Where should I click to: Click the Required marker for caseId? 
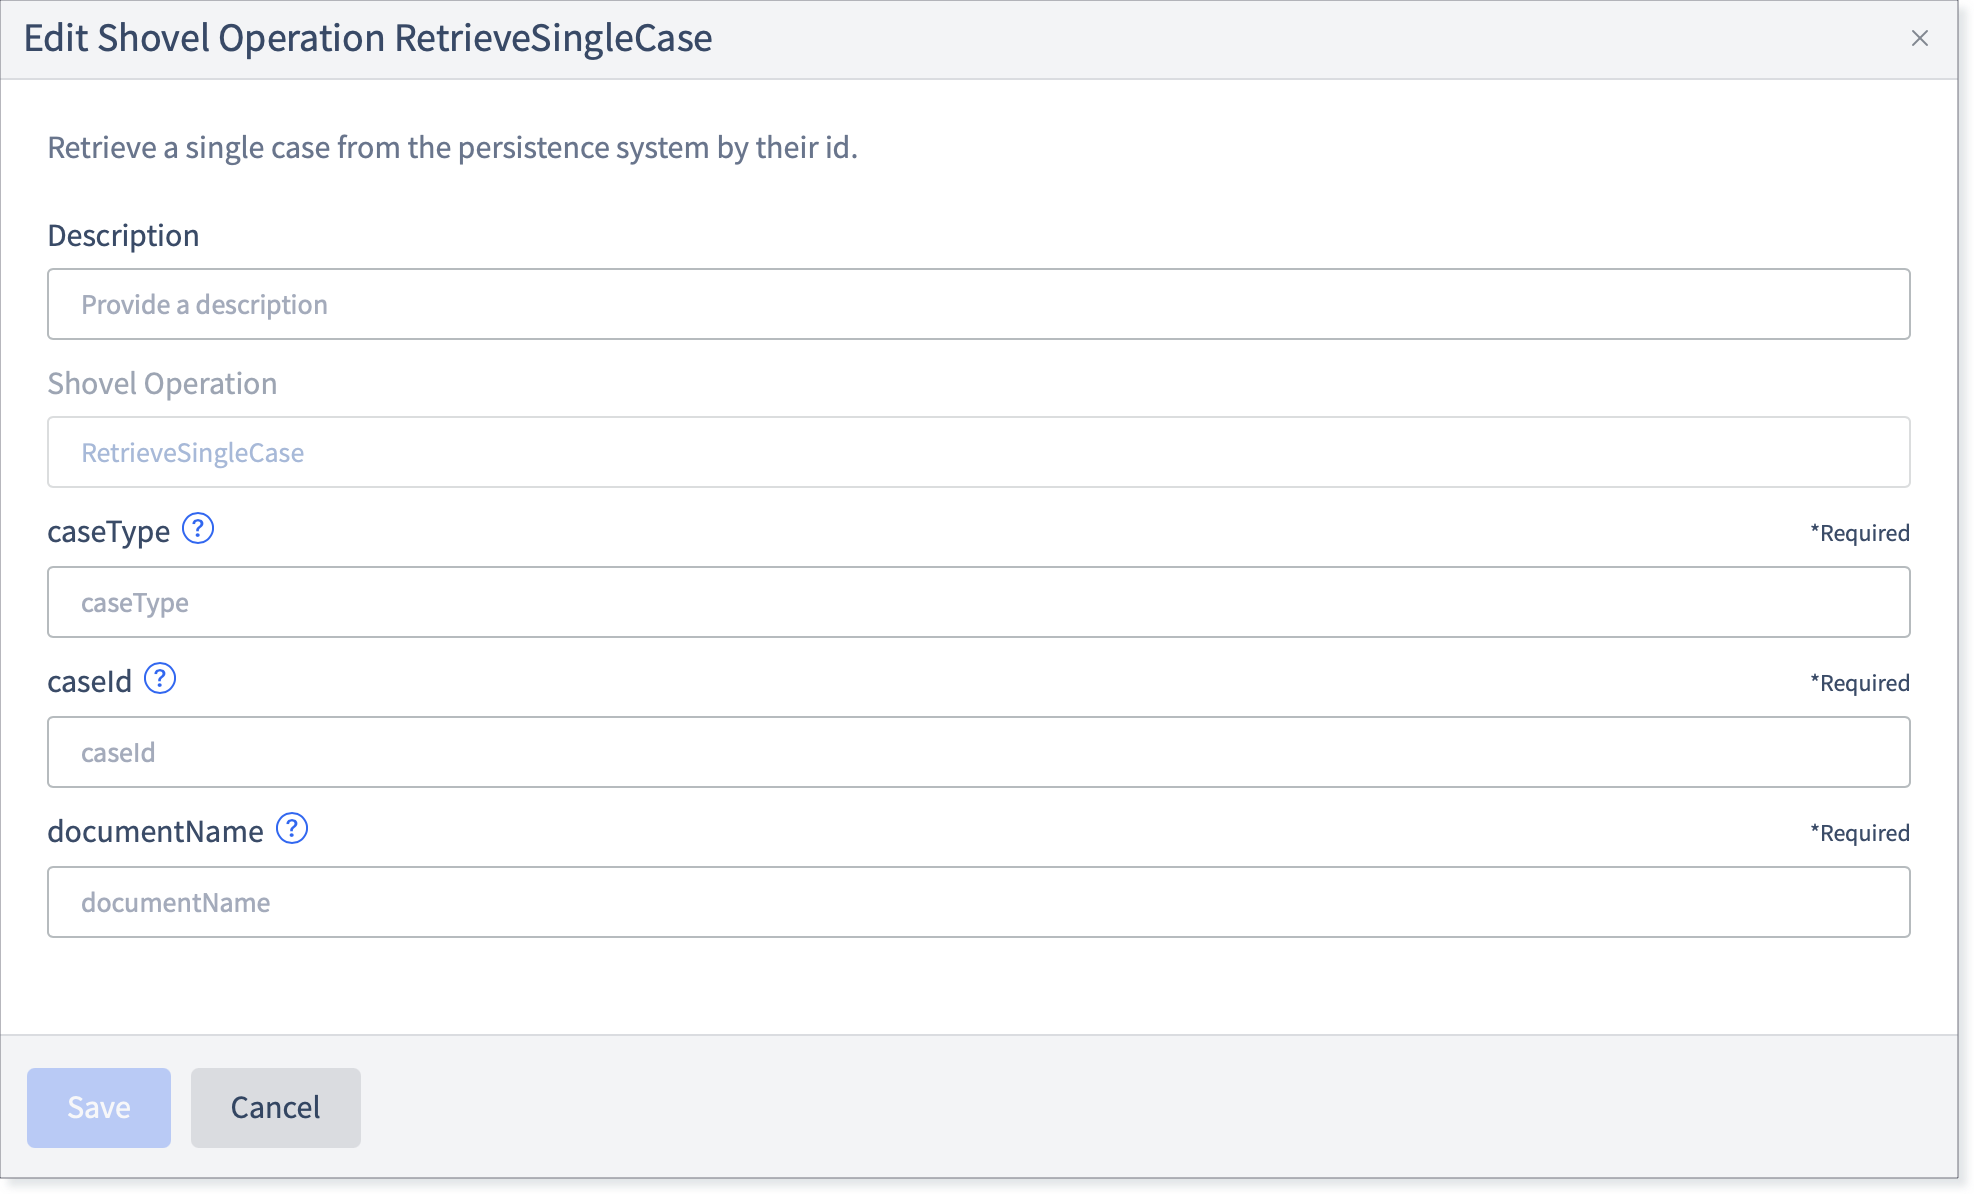[1860, 683]
